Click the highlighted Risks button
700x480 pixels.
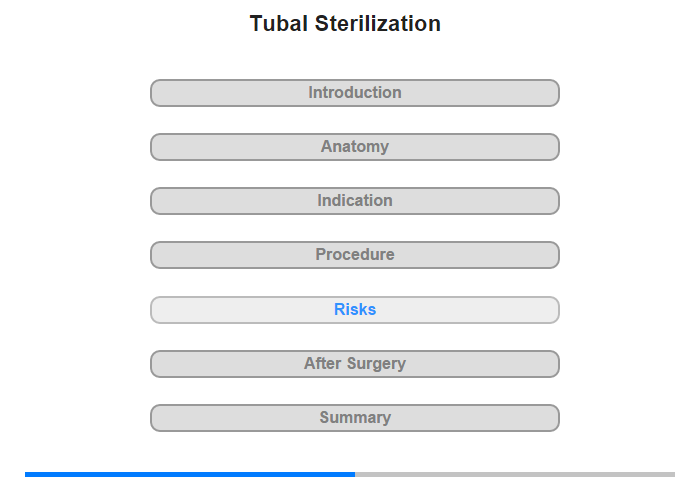[x=355, y=310]
